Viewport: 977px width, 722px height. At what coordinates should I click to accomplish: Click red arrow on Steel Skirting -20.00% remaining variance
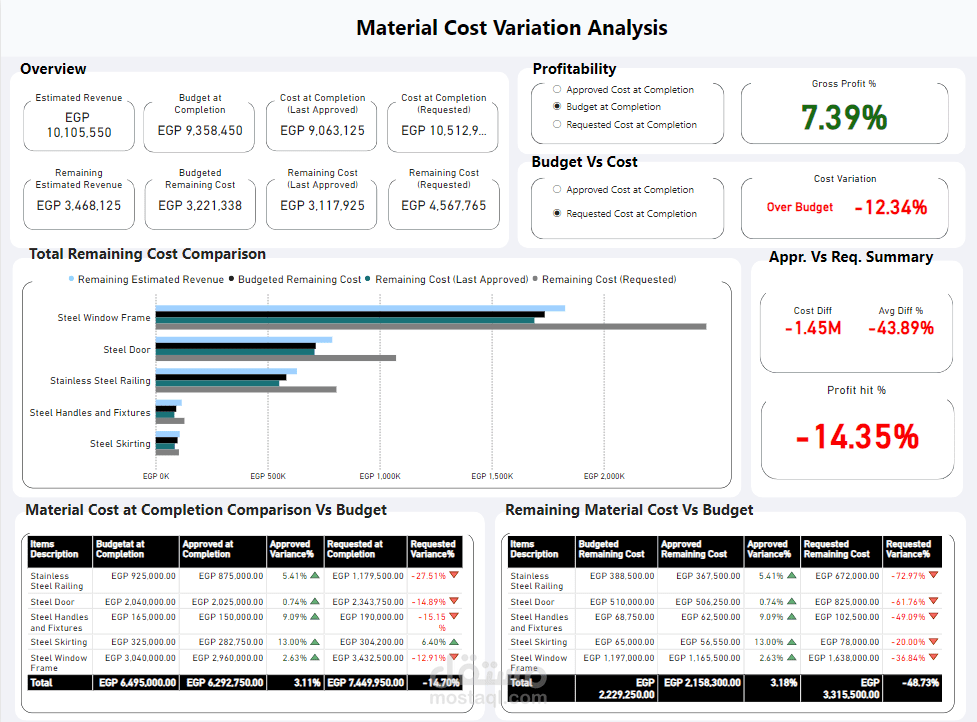[934, 641]
